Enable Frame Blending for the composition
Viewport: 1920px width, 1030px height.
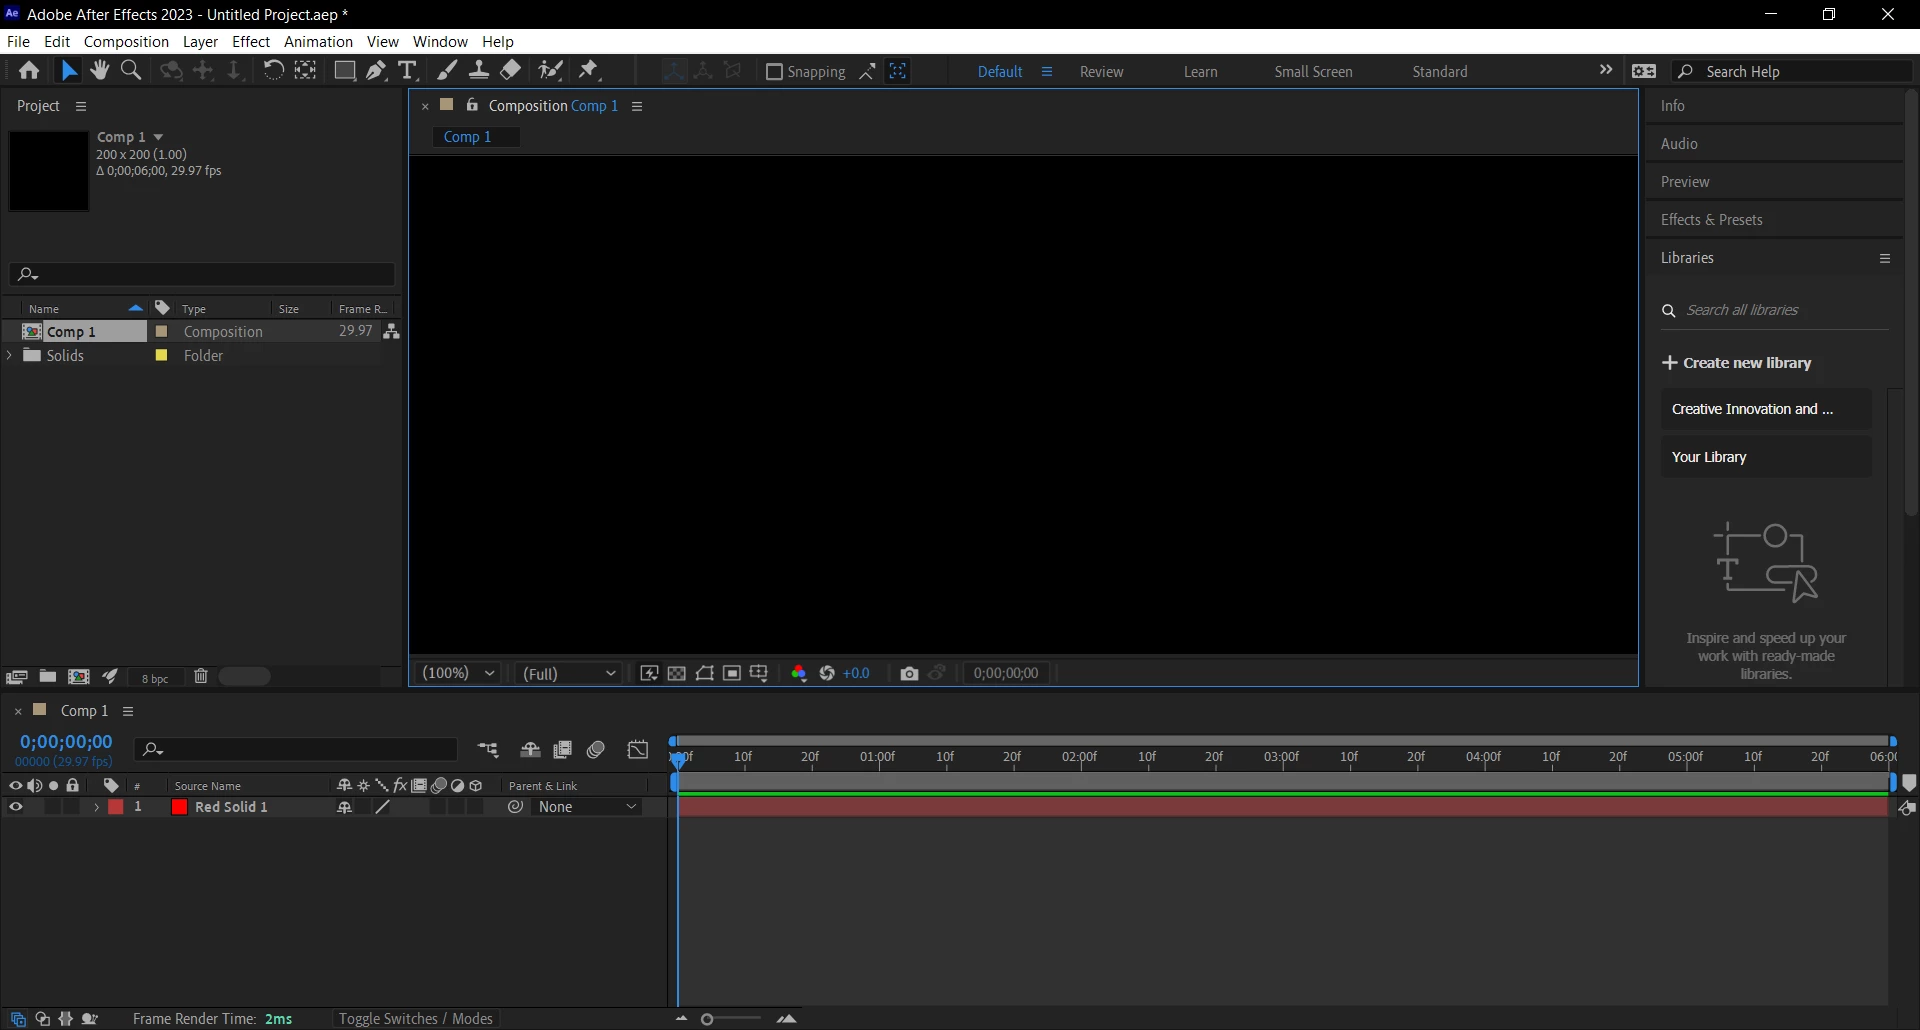[x=563, y=750]
